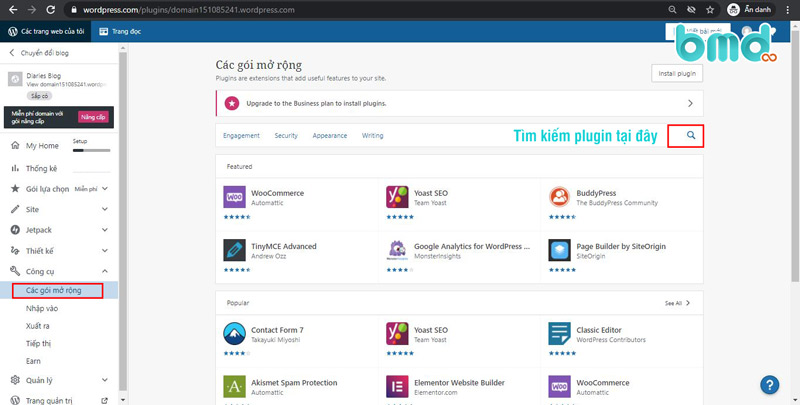800x405 pixels.
Task: Select Xuất ra in the sidebar
Action: coord(38,326)
